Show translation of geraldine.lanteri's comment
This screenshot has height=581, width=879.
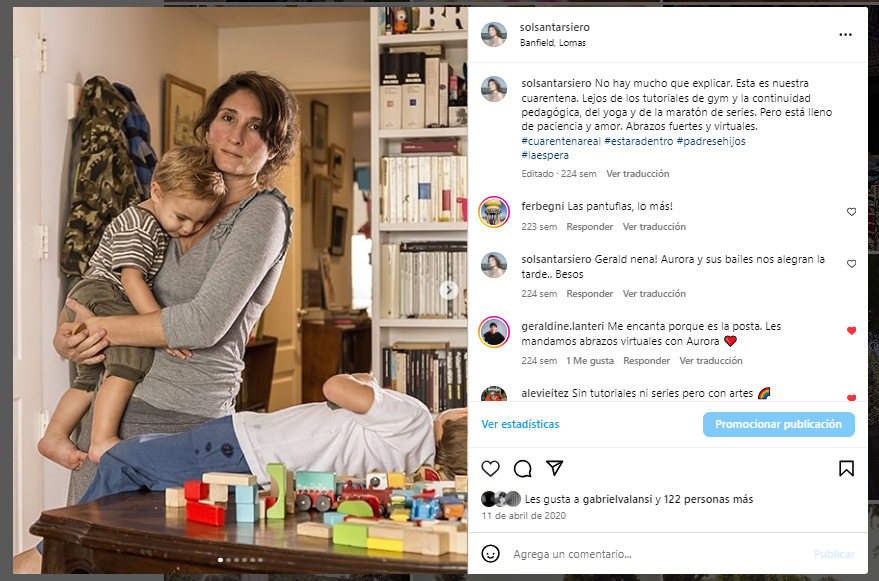click(711, 361)
